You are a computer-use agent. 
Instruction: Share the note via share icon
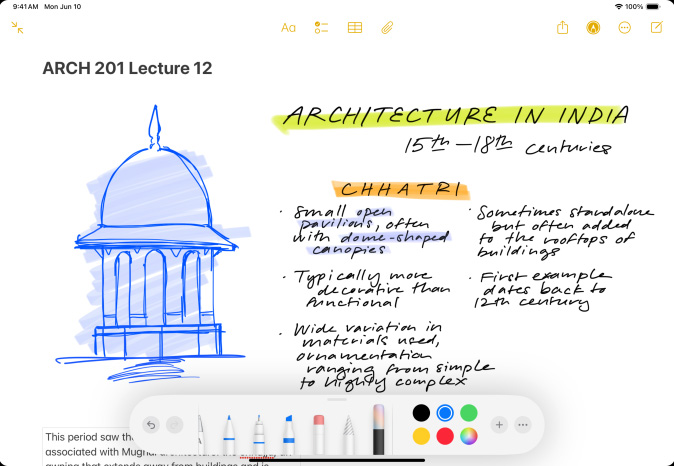563,28
